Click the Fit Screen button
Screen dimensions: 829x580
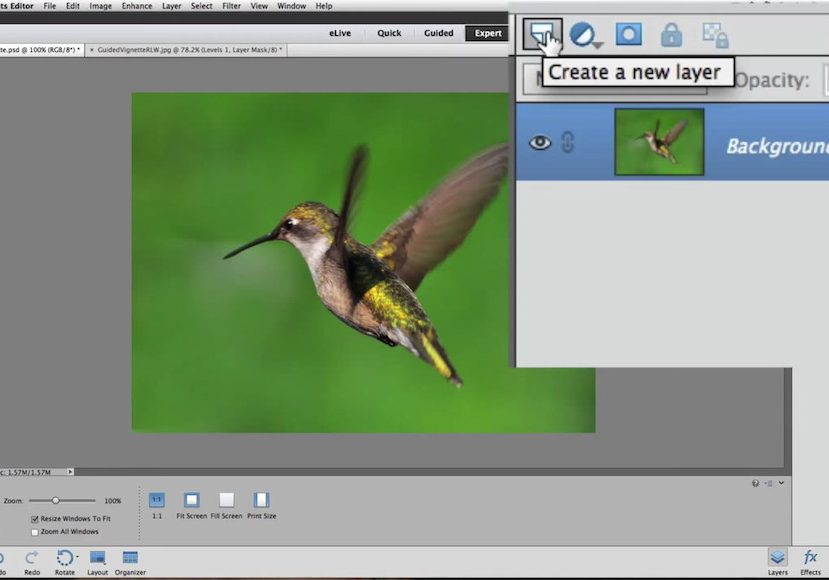pyautogui.click(x=191, y=505)
